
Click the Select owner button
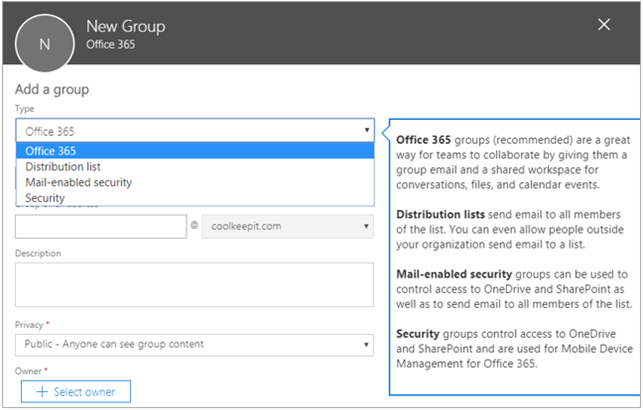click(x=76, y=392)
